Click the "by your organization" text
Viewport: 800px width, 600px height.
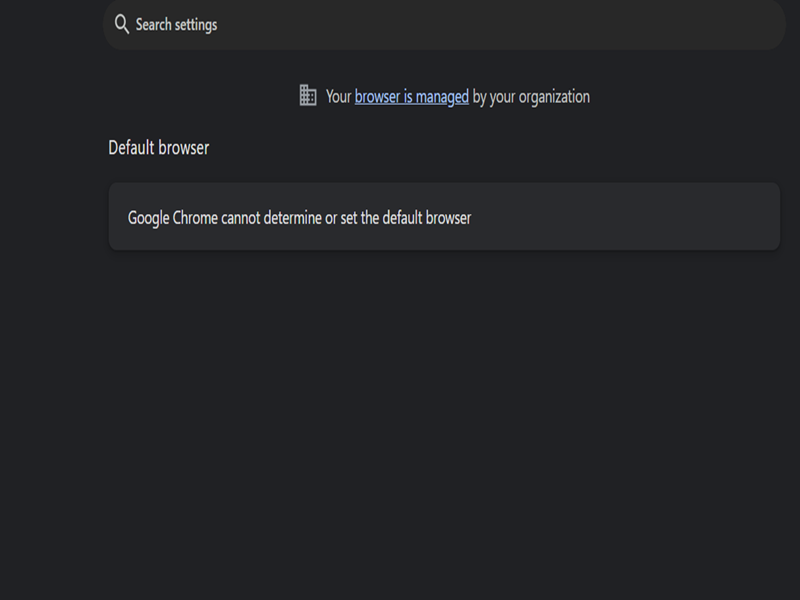pyautogui.click(x=531, y=97)
